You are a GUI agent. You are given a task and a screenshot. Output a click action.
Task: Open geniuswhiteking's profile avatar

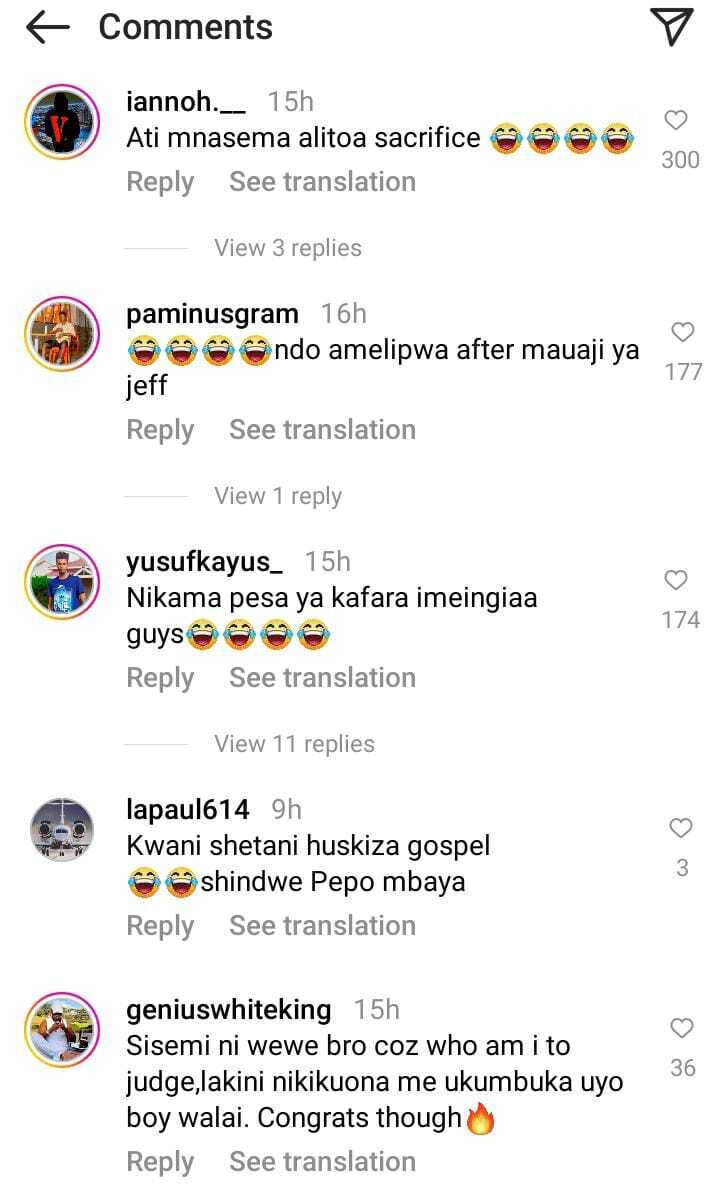point(62,1030)
